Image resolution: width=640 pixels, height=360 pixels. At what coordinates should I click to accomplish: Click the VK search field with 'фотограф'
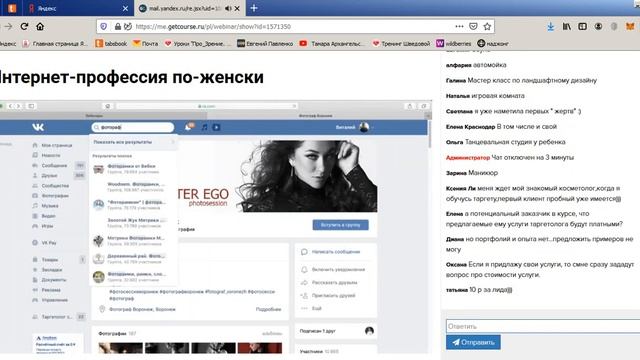point(133,127)
